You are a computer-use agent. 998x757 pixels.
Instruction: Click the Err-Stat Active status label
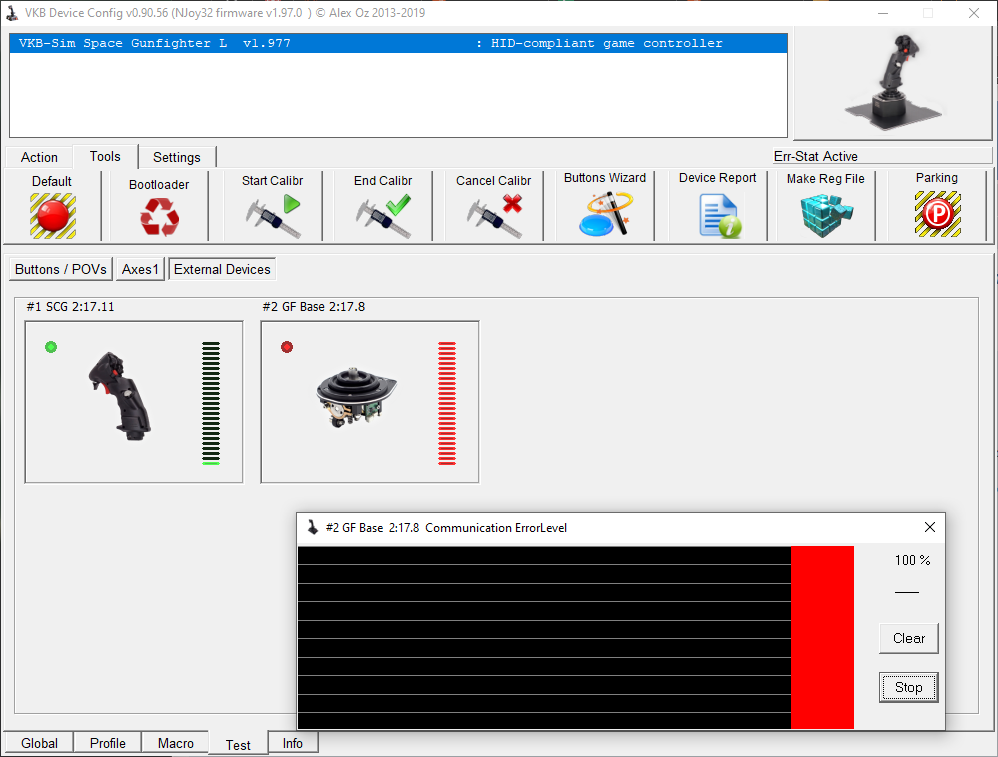pyautogui.click(x=816, y=157)
